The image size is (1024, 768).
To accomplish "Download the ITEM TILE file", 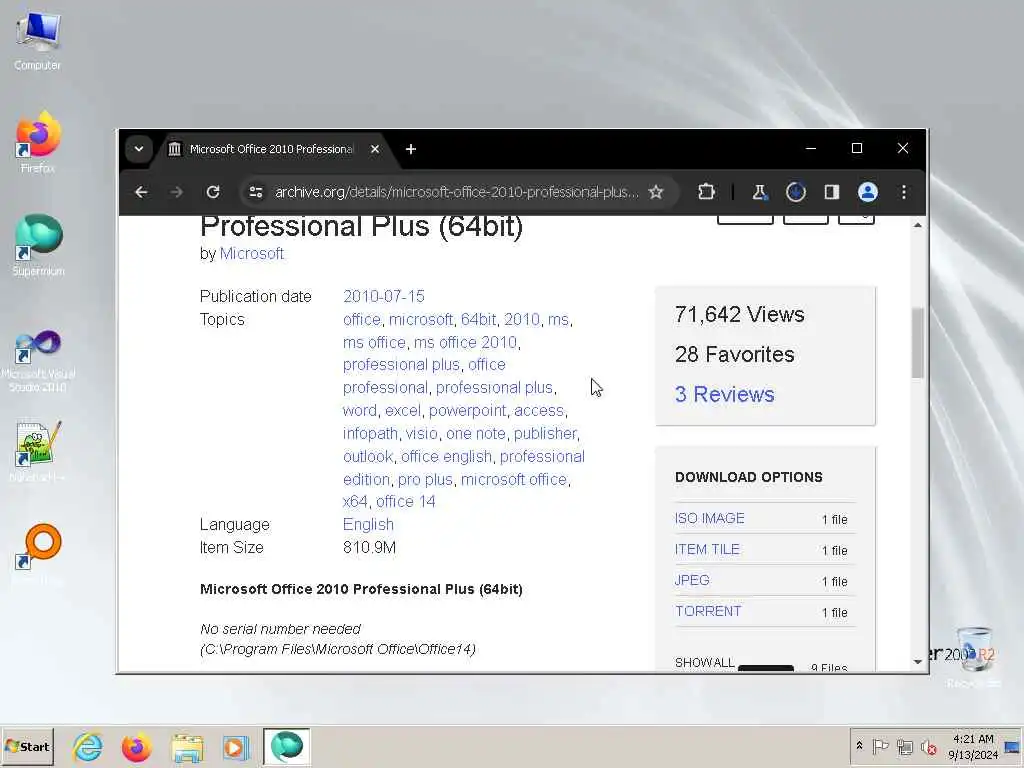I will [x=707, y=549].
